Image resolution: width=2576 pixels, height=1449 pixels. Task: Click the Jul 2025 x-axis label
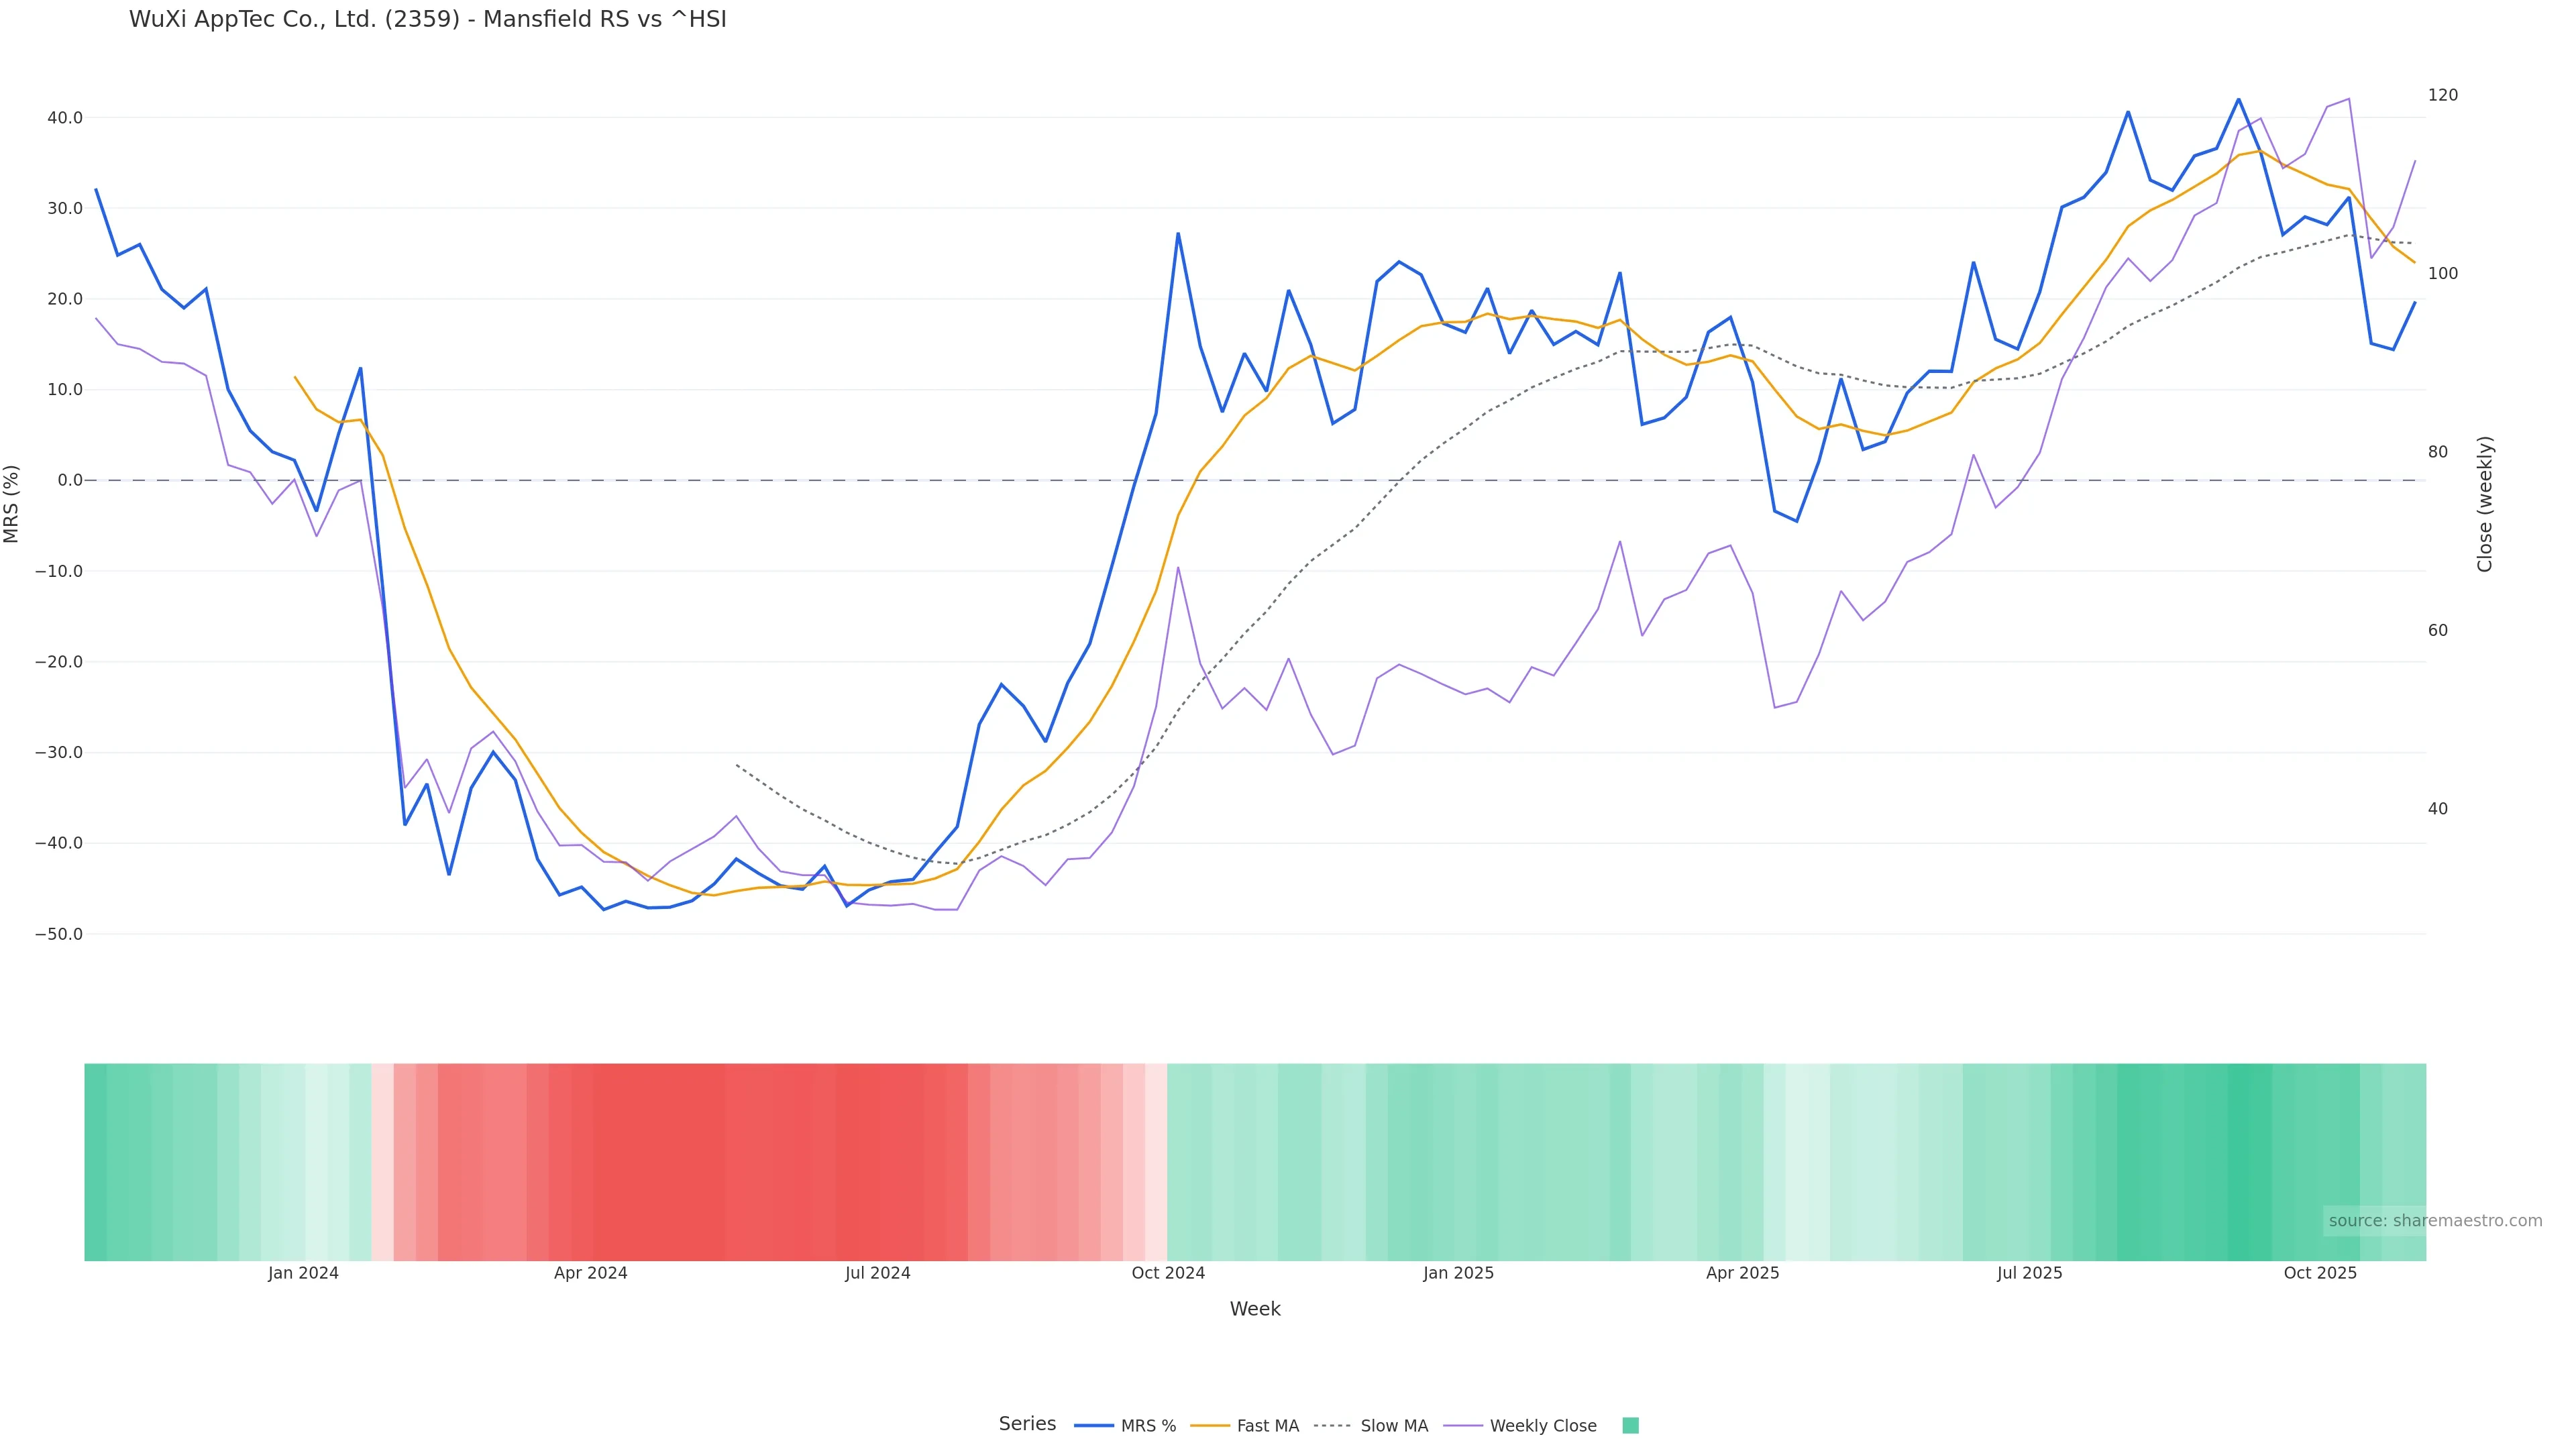[2029, 1273]
